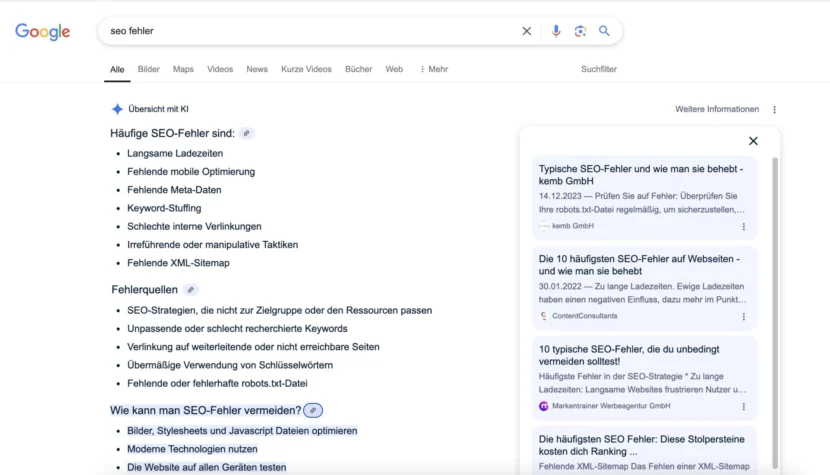830x475 pixels.
Task: Click the link icon next to "Fehlerquellen"
Action: point(190,290)
